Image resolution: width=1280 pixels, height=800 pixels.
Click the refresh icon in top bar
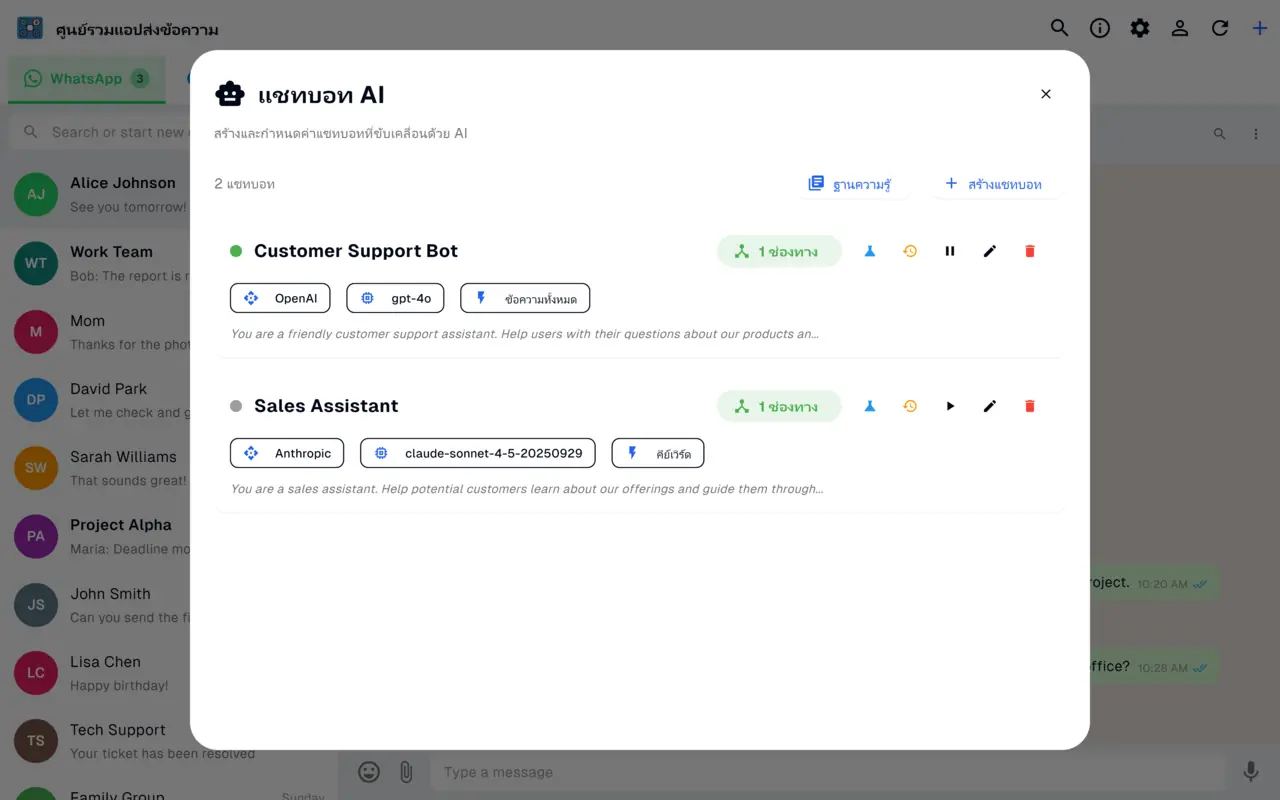pyautogui.click(x=1220, y=28)
